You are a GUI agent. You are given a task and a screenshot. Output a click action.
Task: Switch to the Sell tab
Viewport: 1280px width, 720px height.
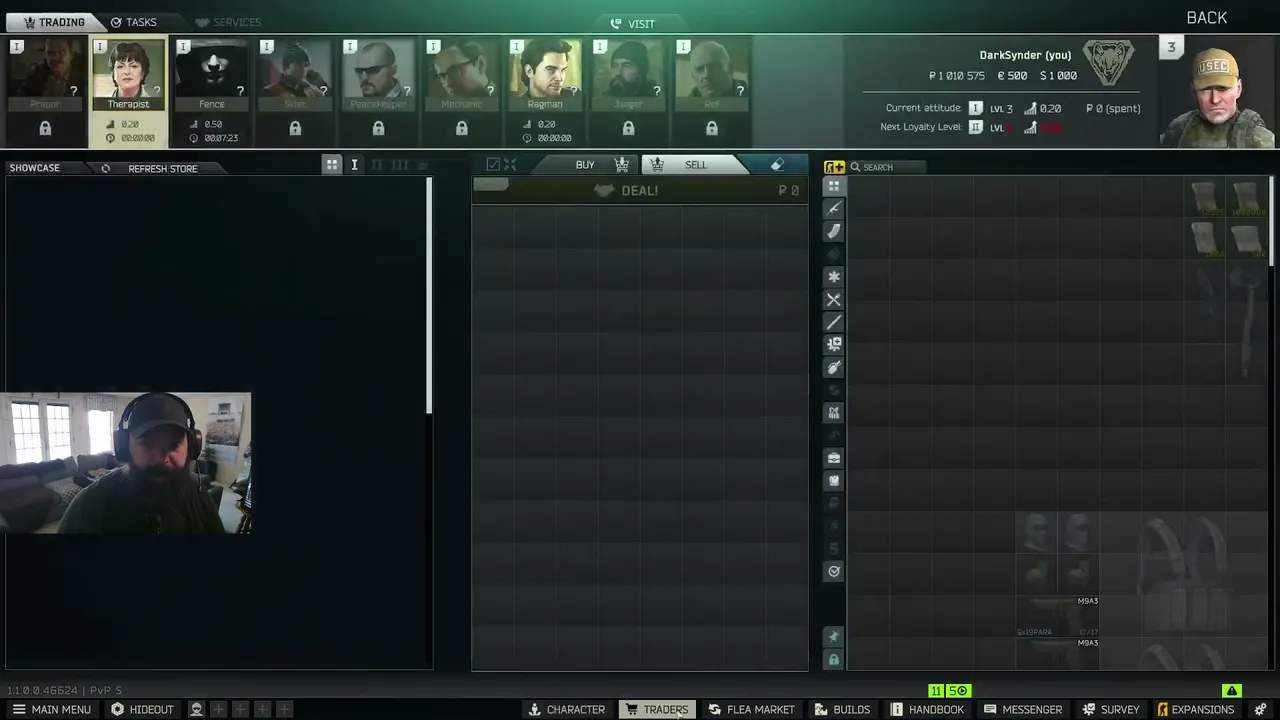click(695, 165)
